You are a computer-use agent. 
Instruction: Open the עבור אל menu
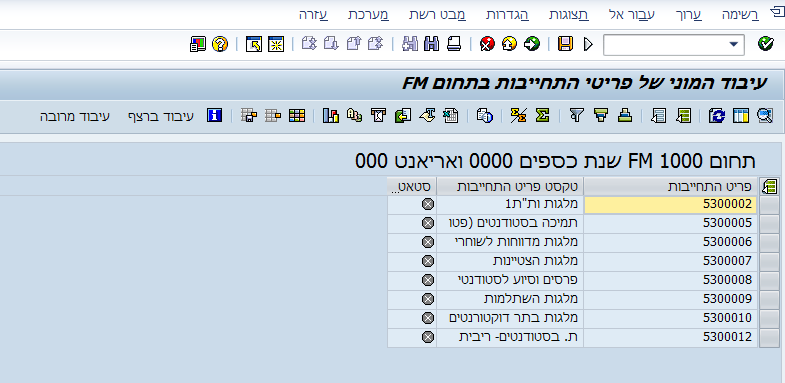632,15
